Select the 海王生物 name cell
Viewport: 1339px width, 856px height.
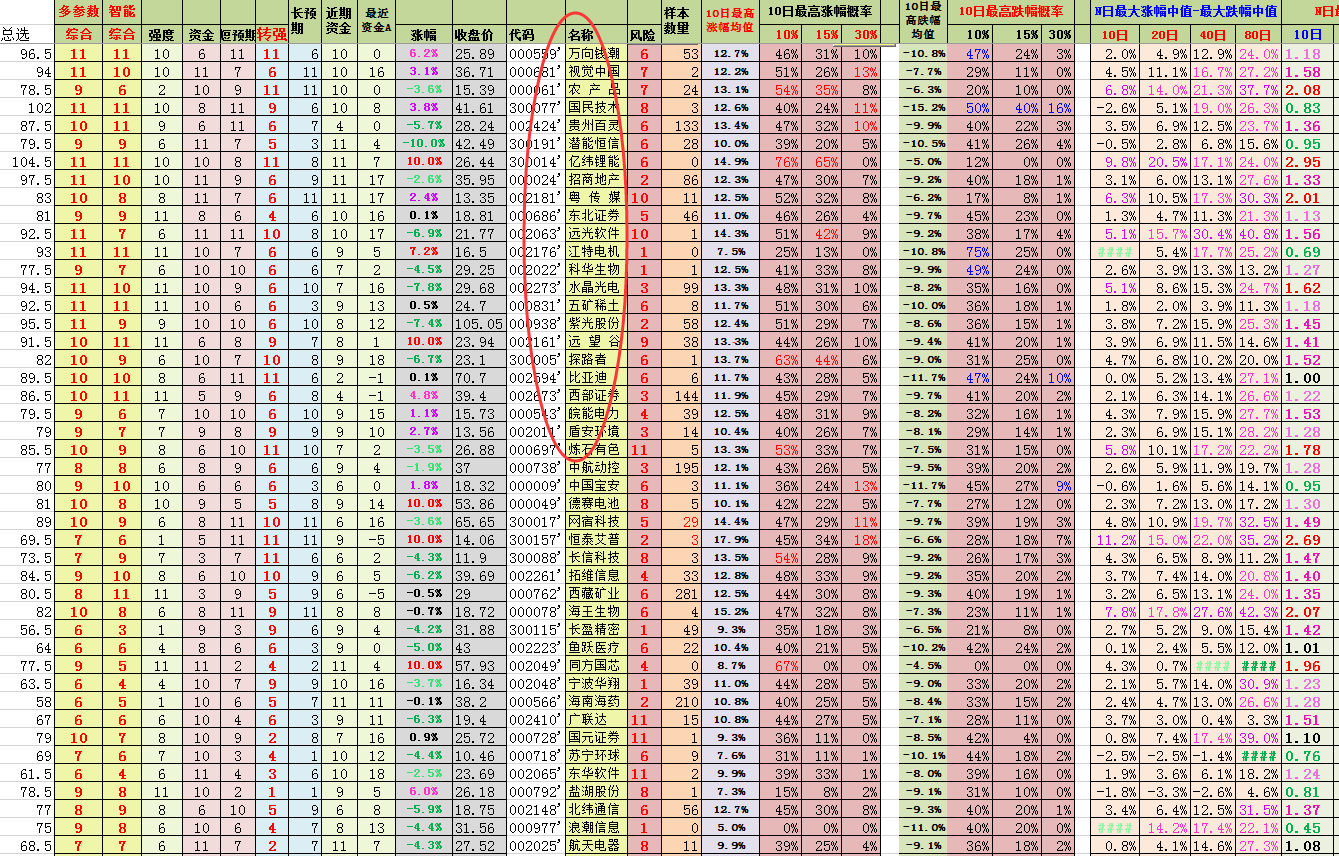[596, 611]
